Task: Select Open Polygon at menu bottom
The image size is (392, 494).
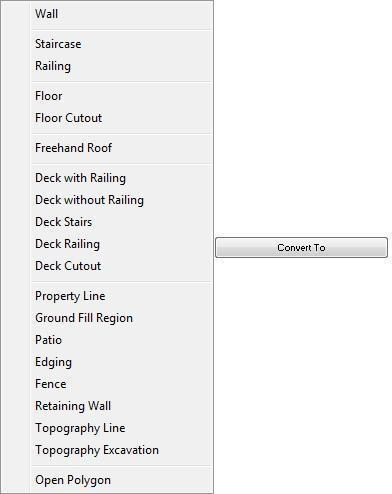Action: click(122, 480)
